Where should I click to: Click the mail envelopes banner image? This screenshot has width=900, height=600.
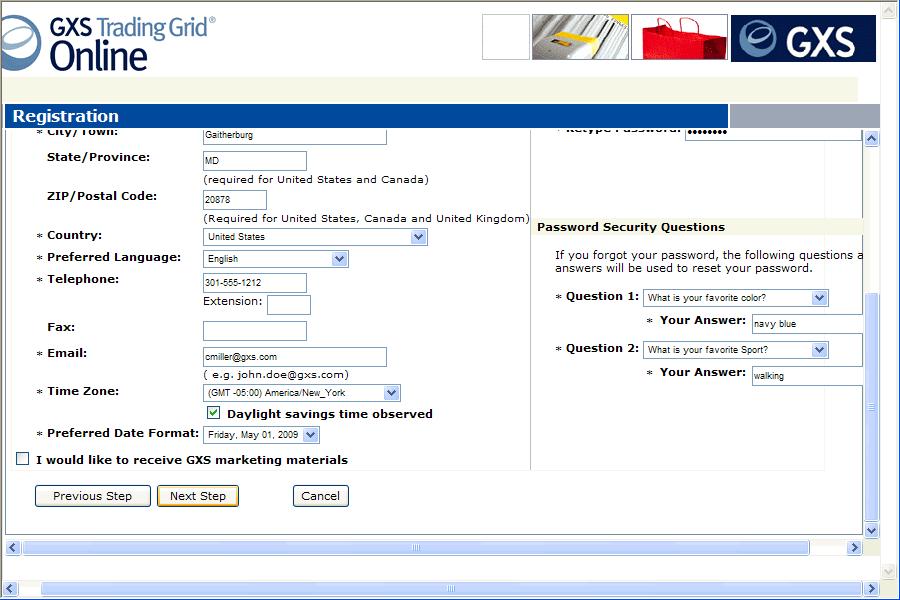[x=580, y=37]
